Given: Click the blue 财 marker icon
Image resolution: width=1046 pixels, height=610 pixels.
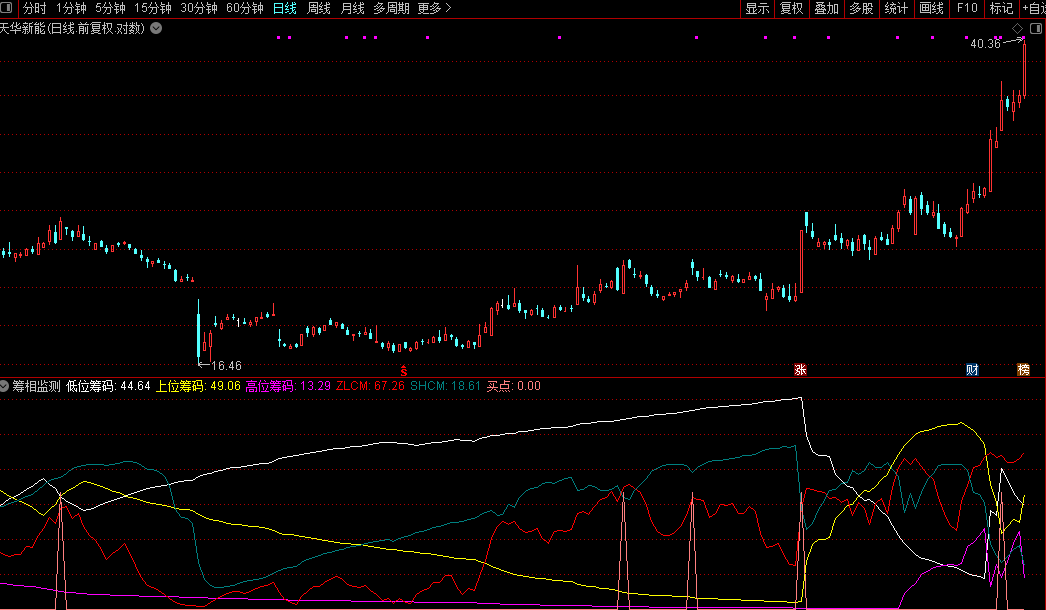Looking at the screenshot, I should (x=972, y=370).
